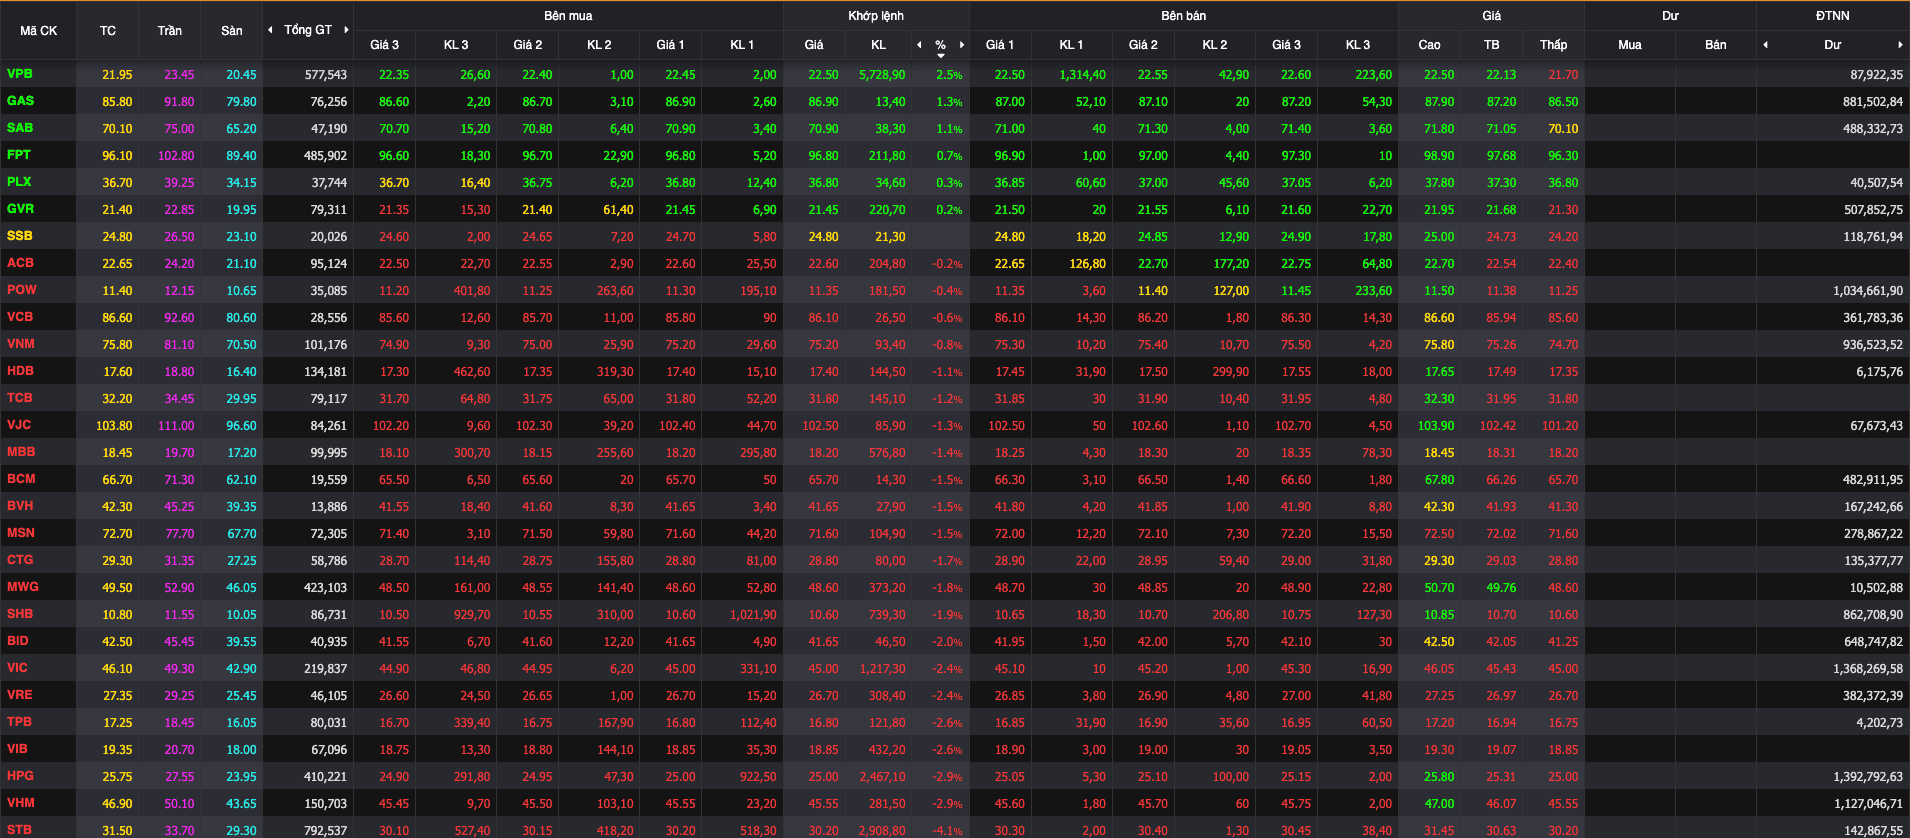Open the TCB stock symbol
Viewport: 1910px width, 838px height.
(20, 398)
